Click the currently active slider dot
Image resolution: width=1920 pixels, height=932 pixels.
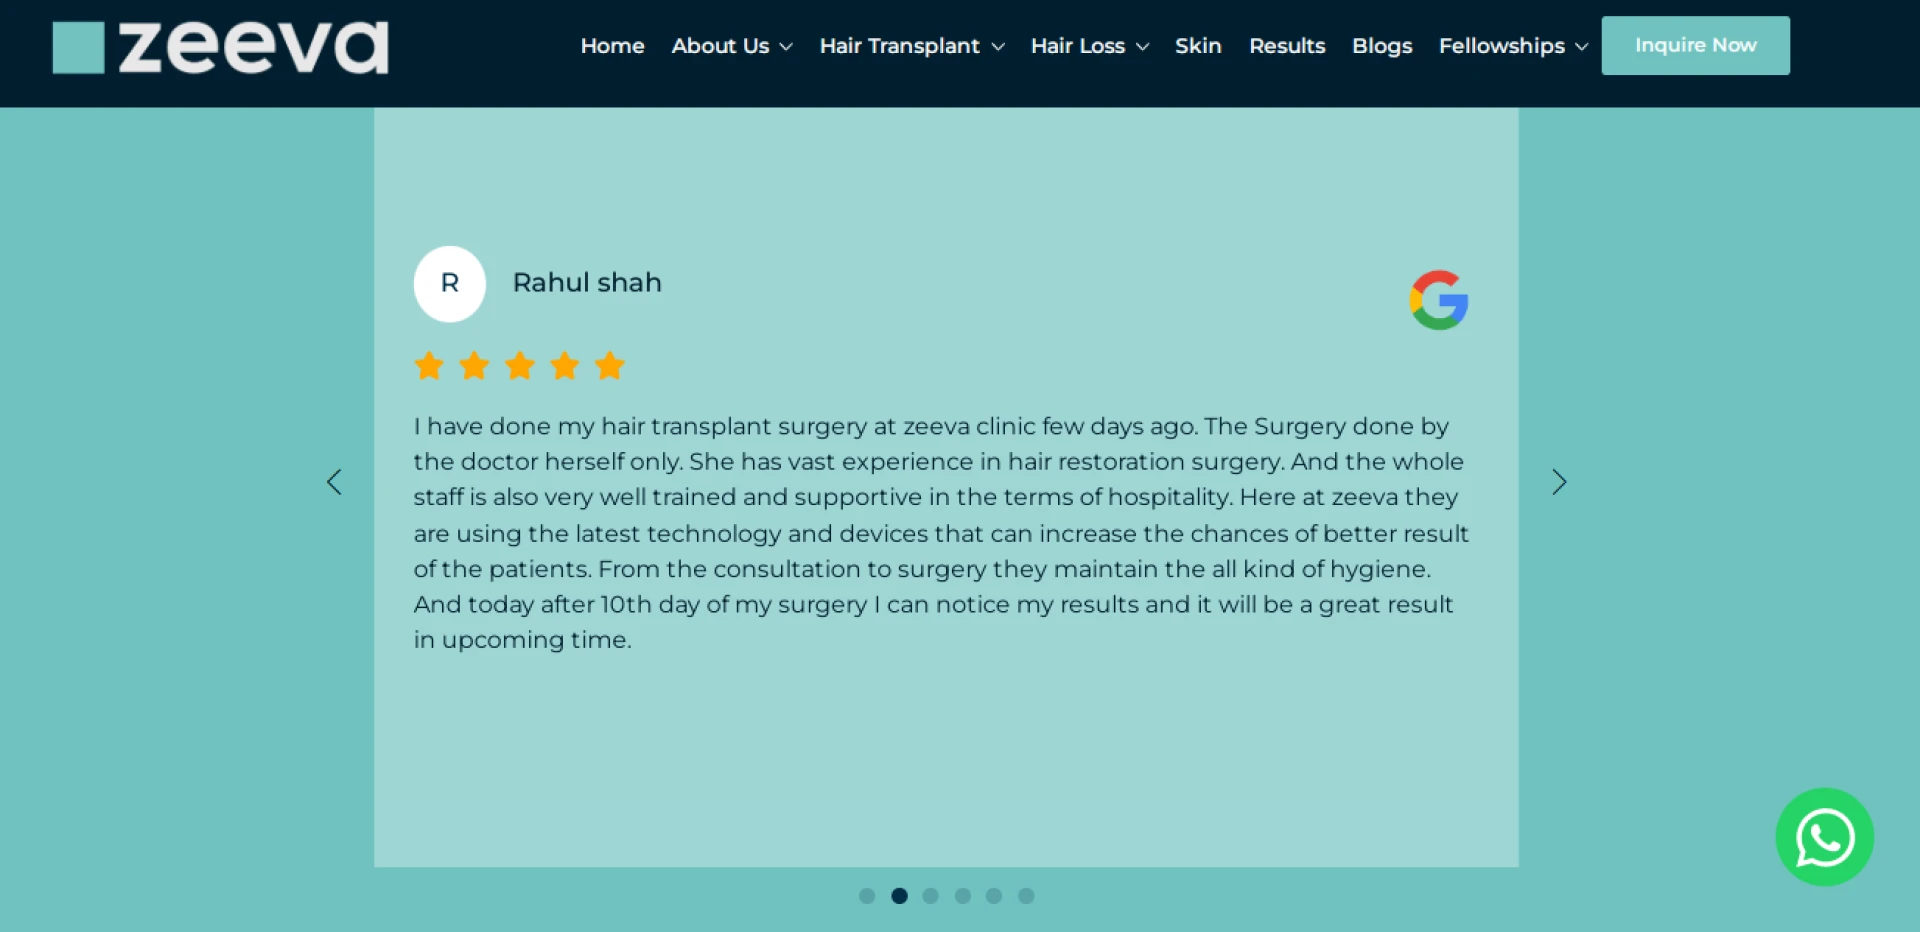click(x=899, y=896)
